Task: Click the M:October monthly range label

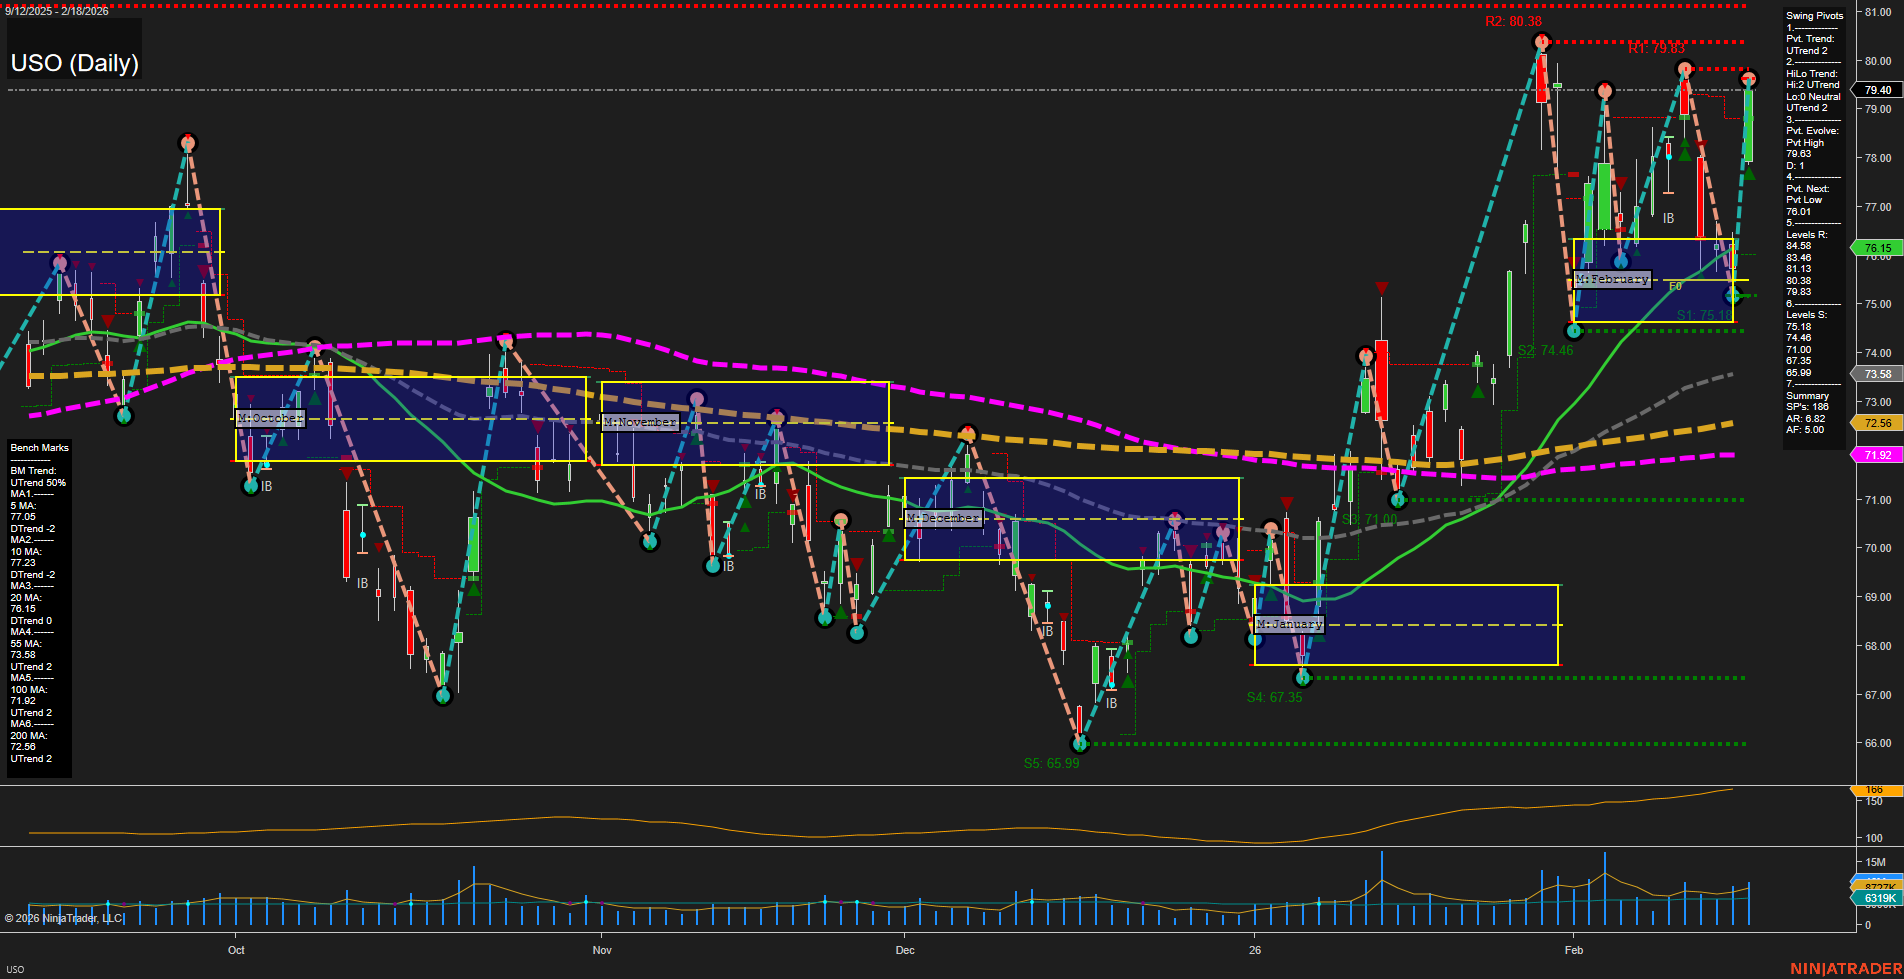Action: tap(268, 418)
